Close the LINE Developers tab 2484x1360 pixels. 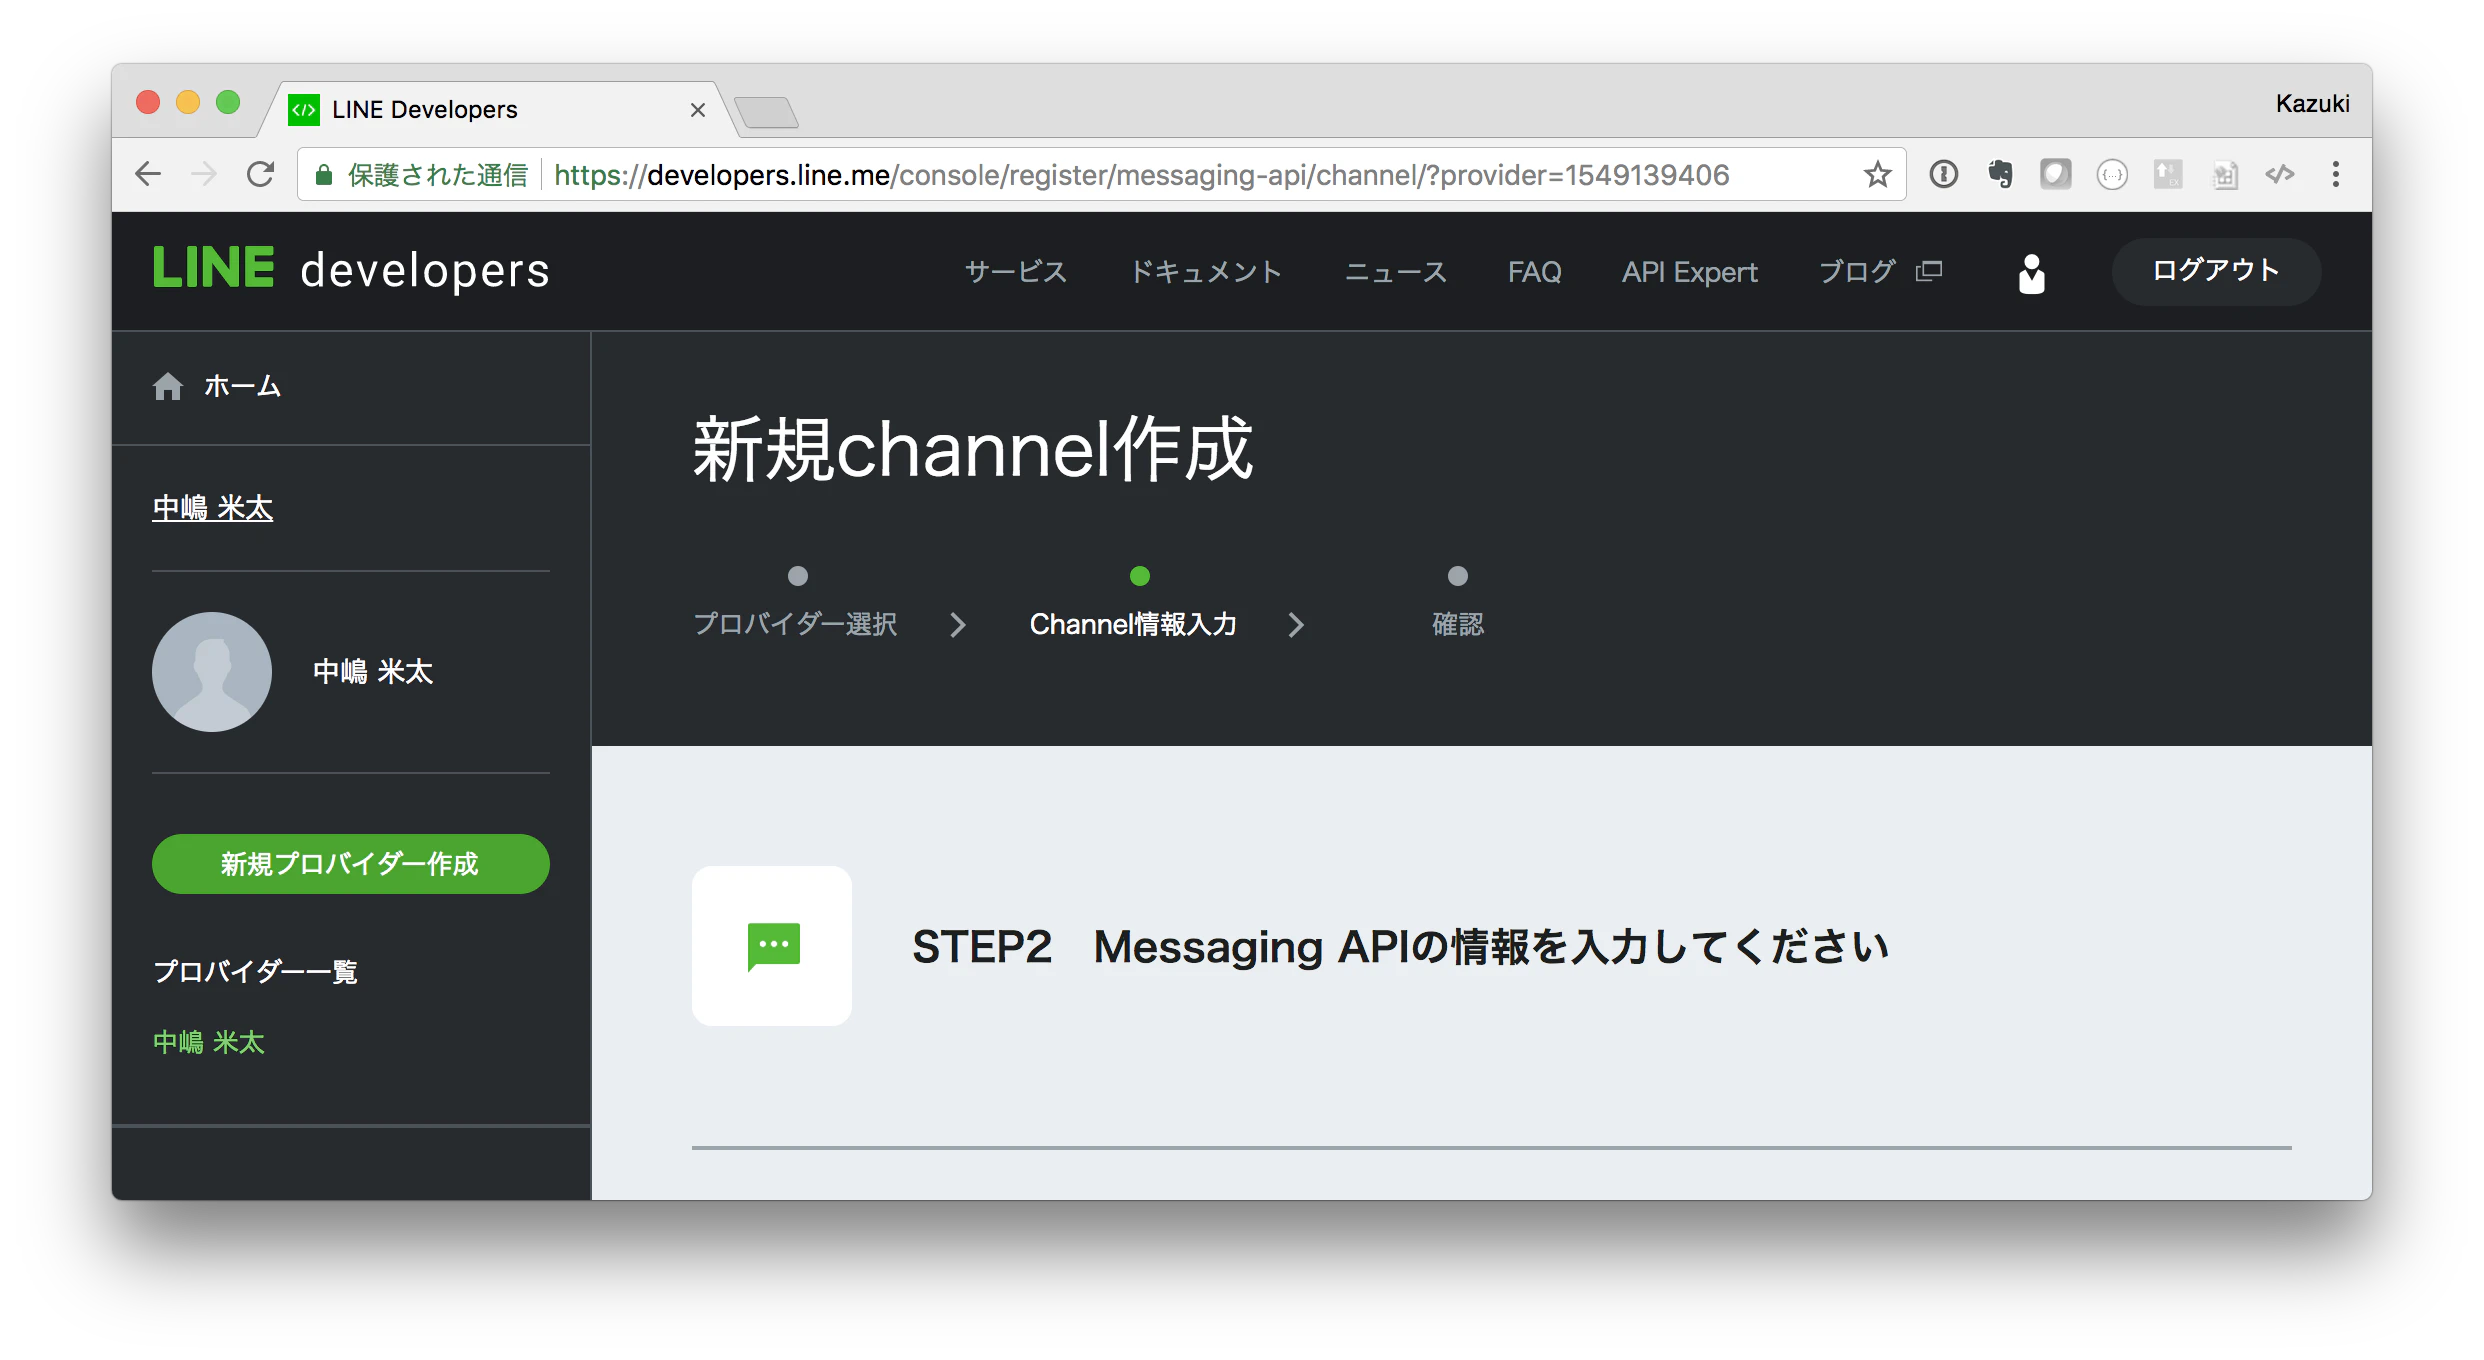[x=698, y=110]
